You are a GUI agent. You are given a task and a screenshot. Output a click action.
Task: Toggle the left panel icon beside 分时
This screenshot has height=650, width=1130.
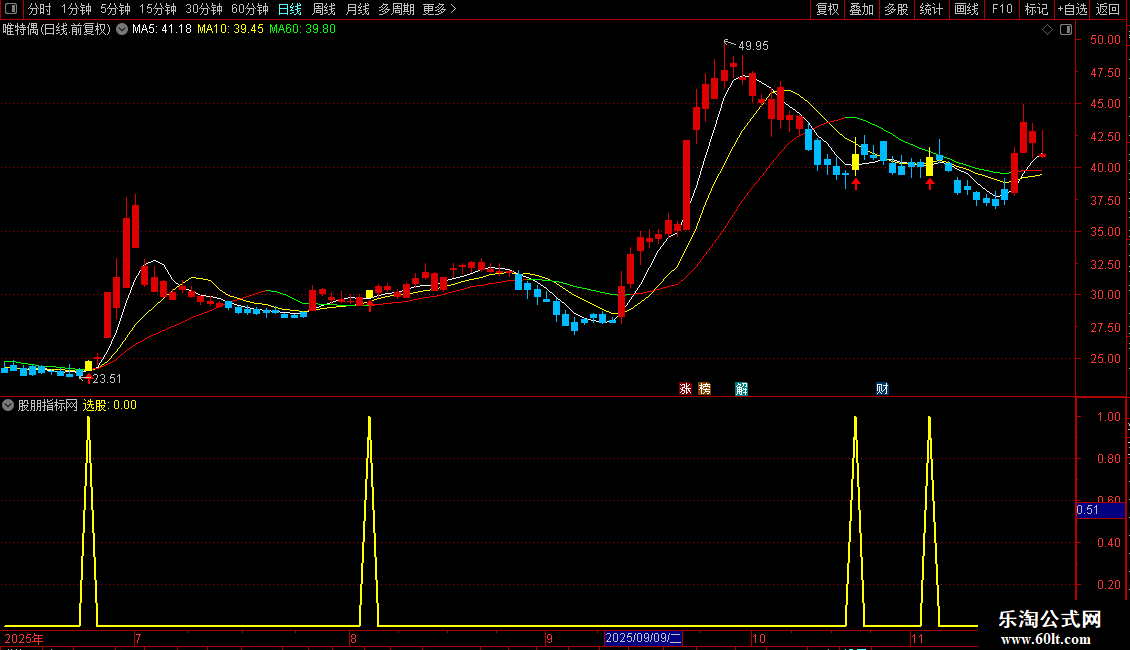[11, 9]
